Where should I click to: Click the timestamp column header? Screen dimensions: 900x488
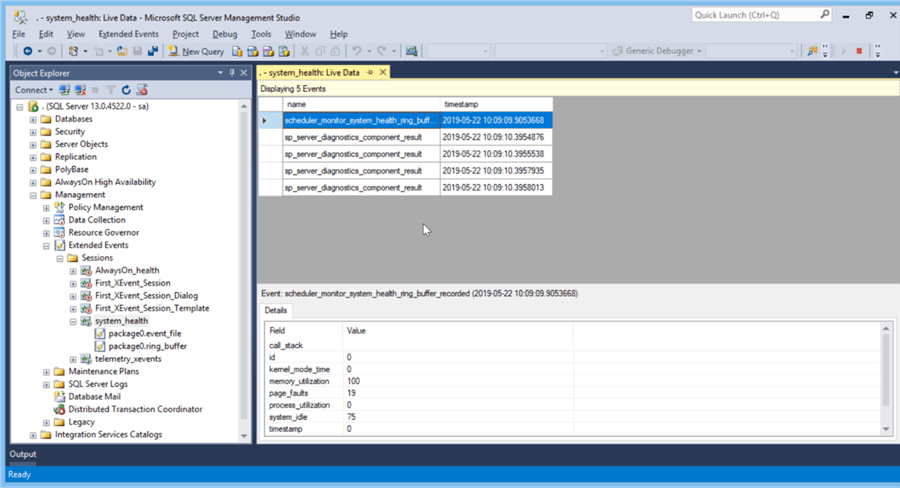coord(496,104)
